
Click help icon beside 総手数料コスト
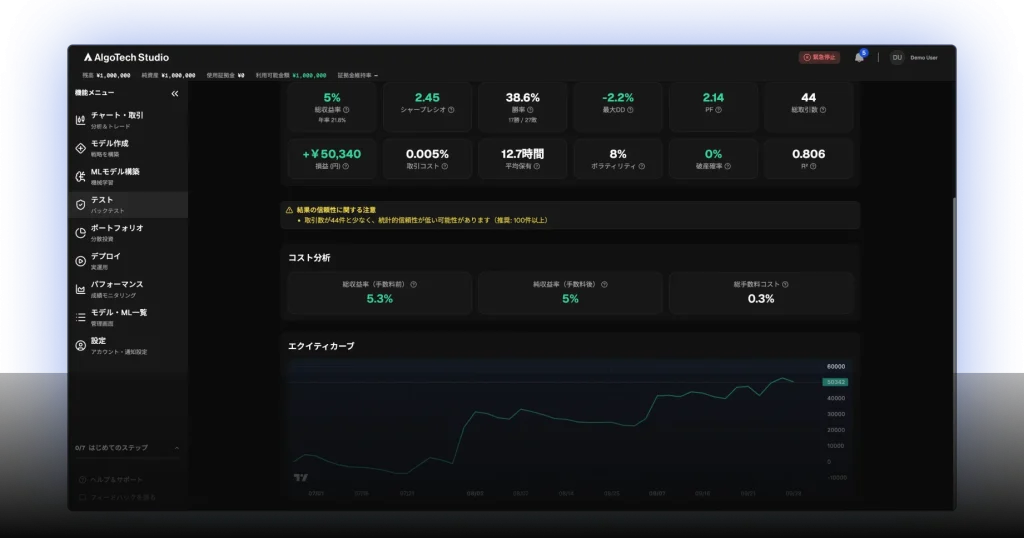(x=785, y=285)
